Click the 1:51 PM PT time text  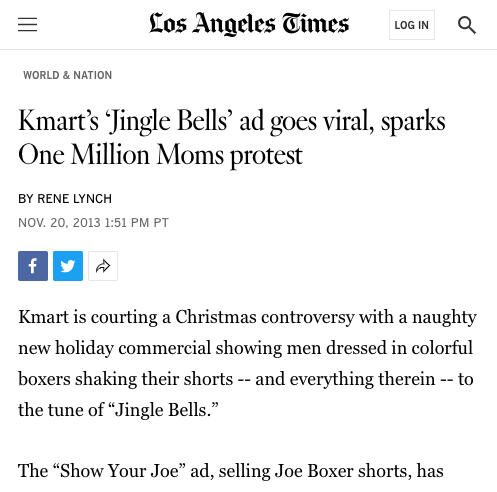coord(137,223)
